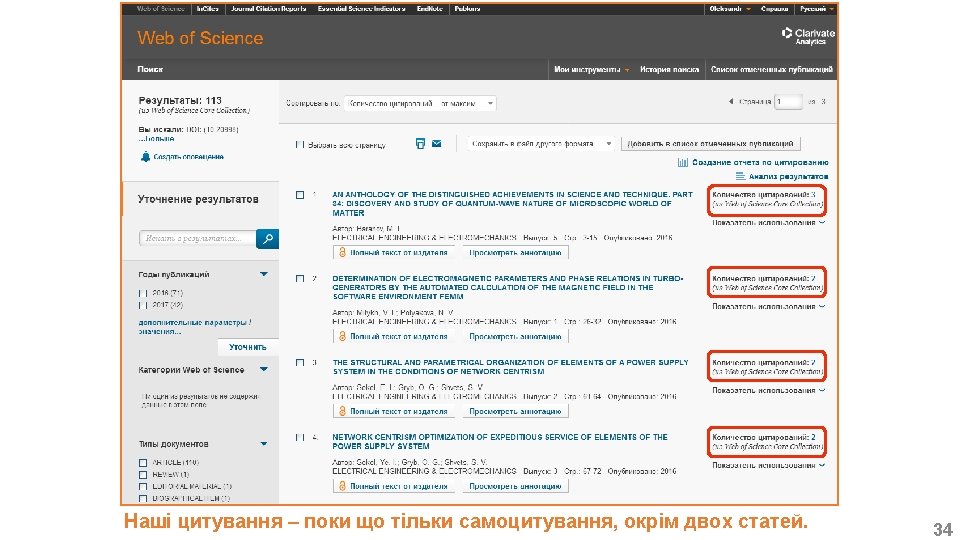
Task: Open marked list menu item
Action: (771, 70)
